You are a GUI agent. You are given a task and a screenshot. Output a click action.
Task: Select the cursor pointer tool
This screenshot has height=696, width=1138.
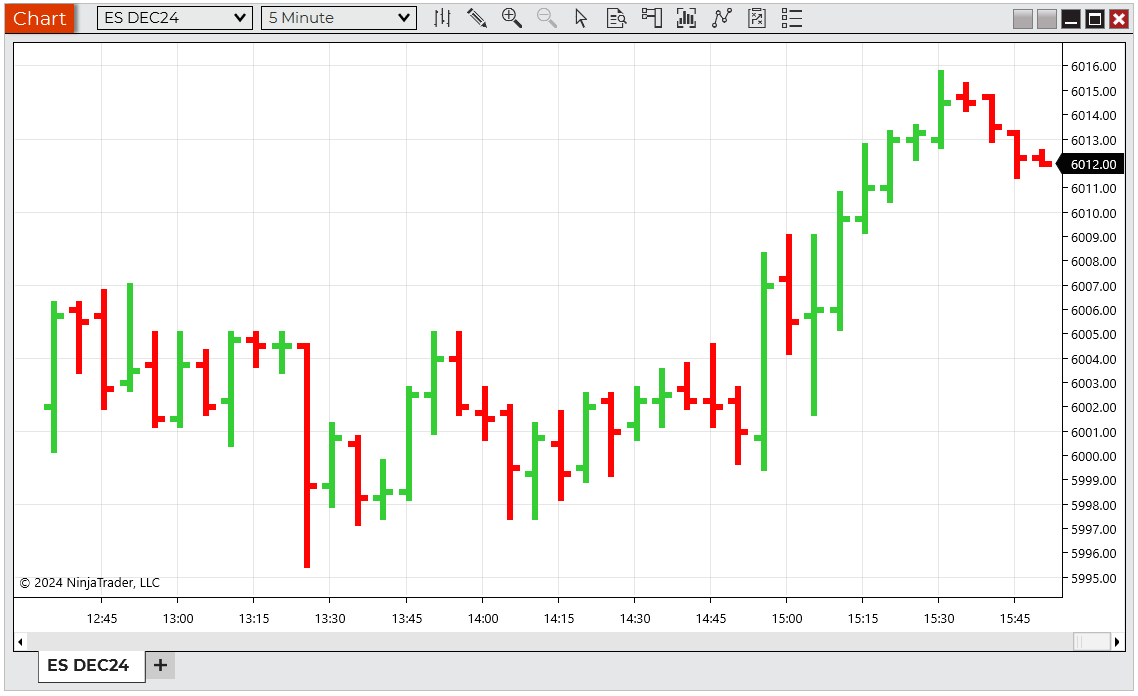point(581,18)
